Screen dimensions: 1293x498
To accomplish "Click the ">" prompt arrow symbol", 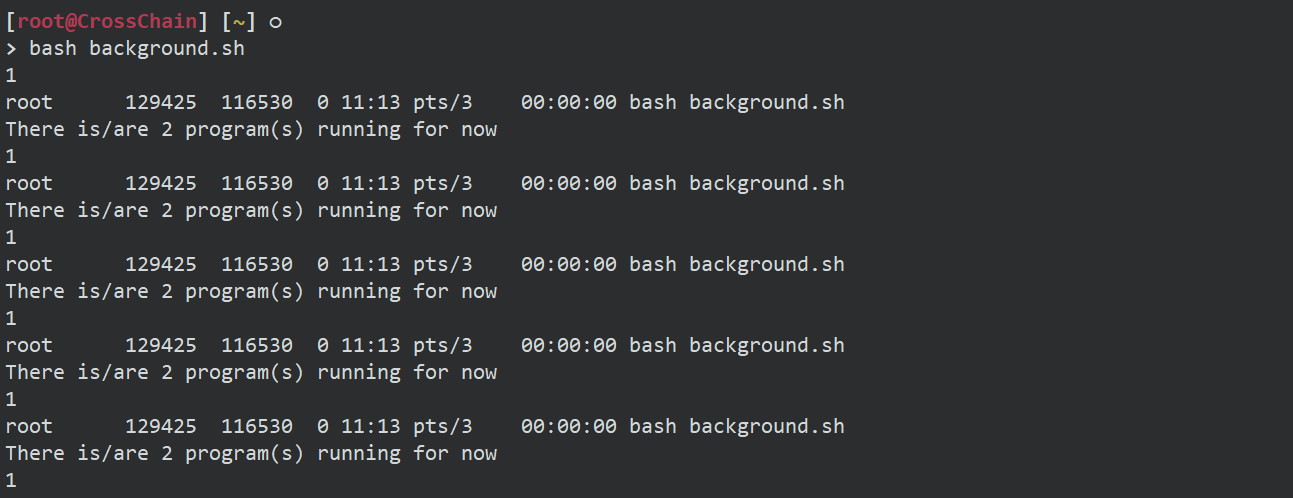I will 12,48.
